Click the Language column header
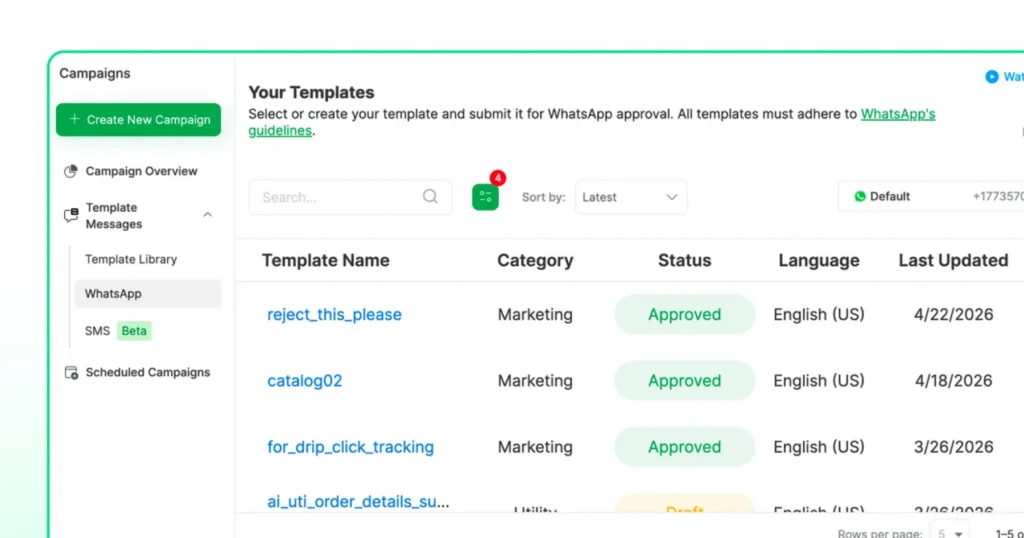This screenshot has height=538, width=1024. (819, 261)
